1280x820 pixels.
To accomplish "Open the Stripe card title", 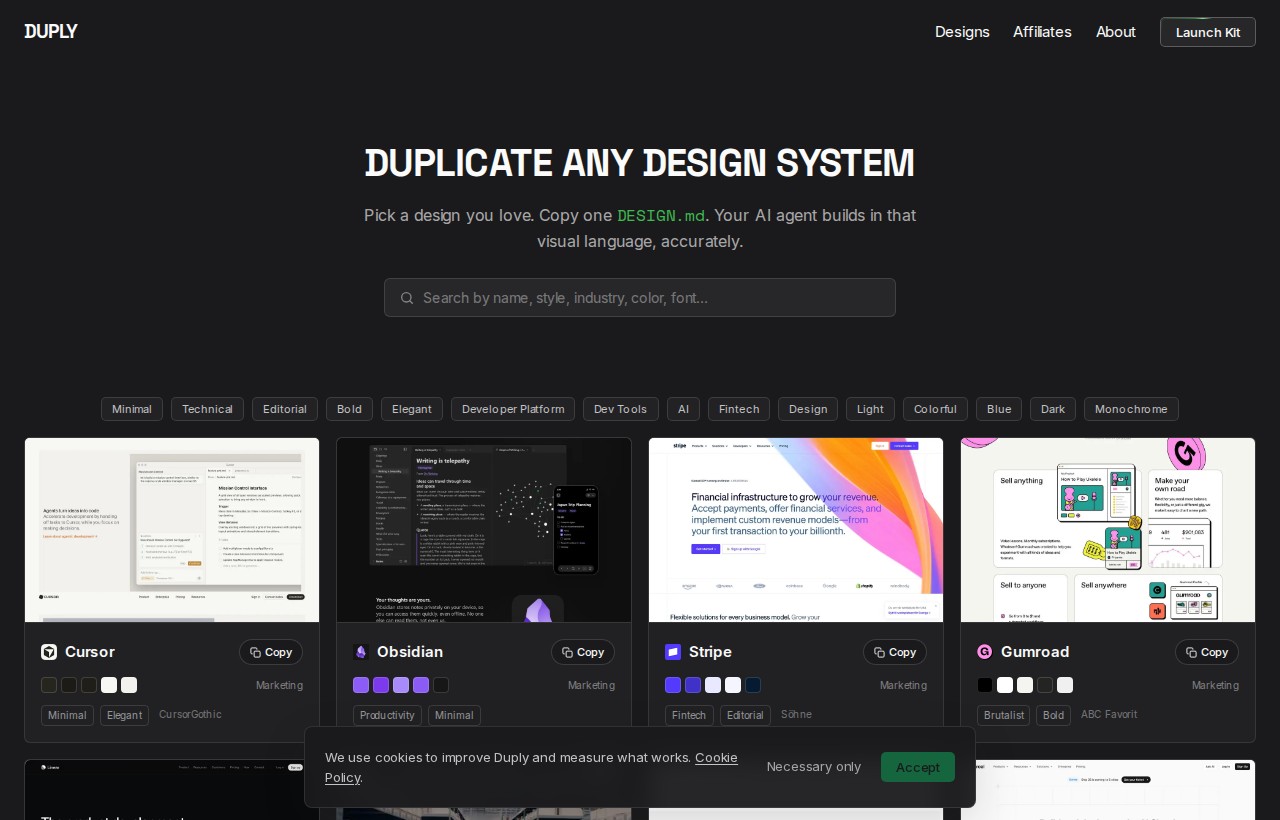I will [x=710, y=652].
